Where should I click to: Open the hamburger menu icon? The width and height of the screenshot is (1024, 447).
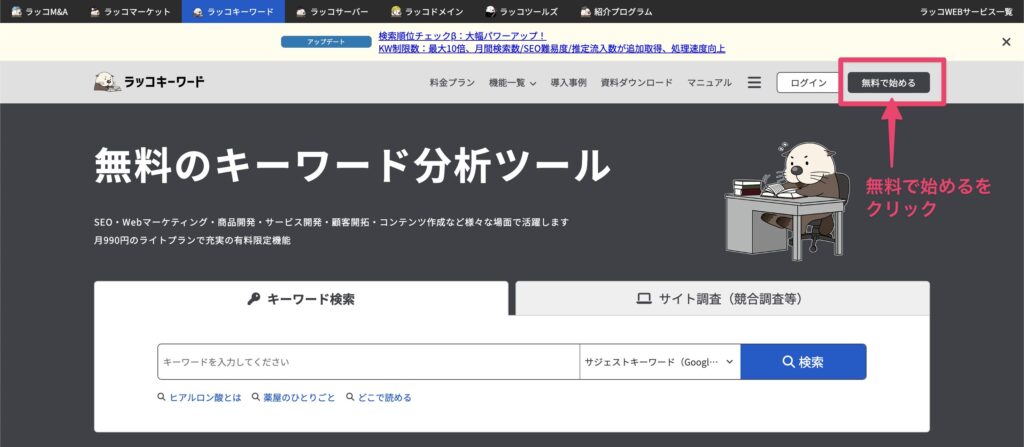coord(754,83)
